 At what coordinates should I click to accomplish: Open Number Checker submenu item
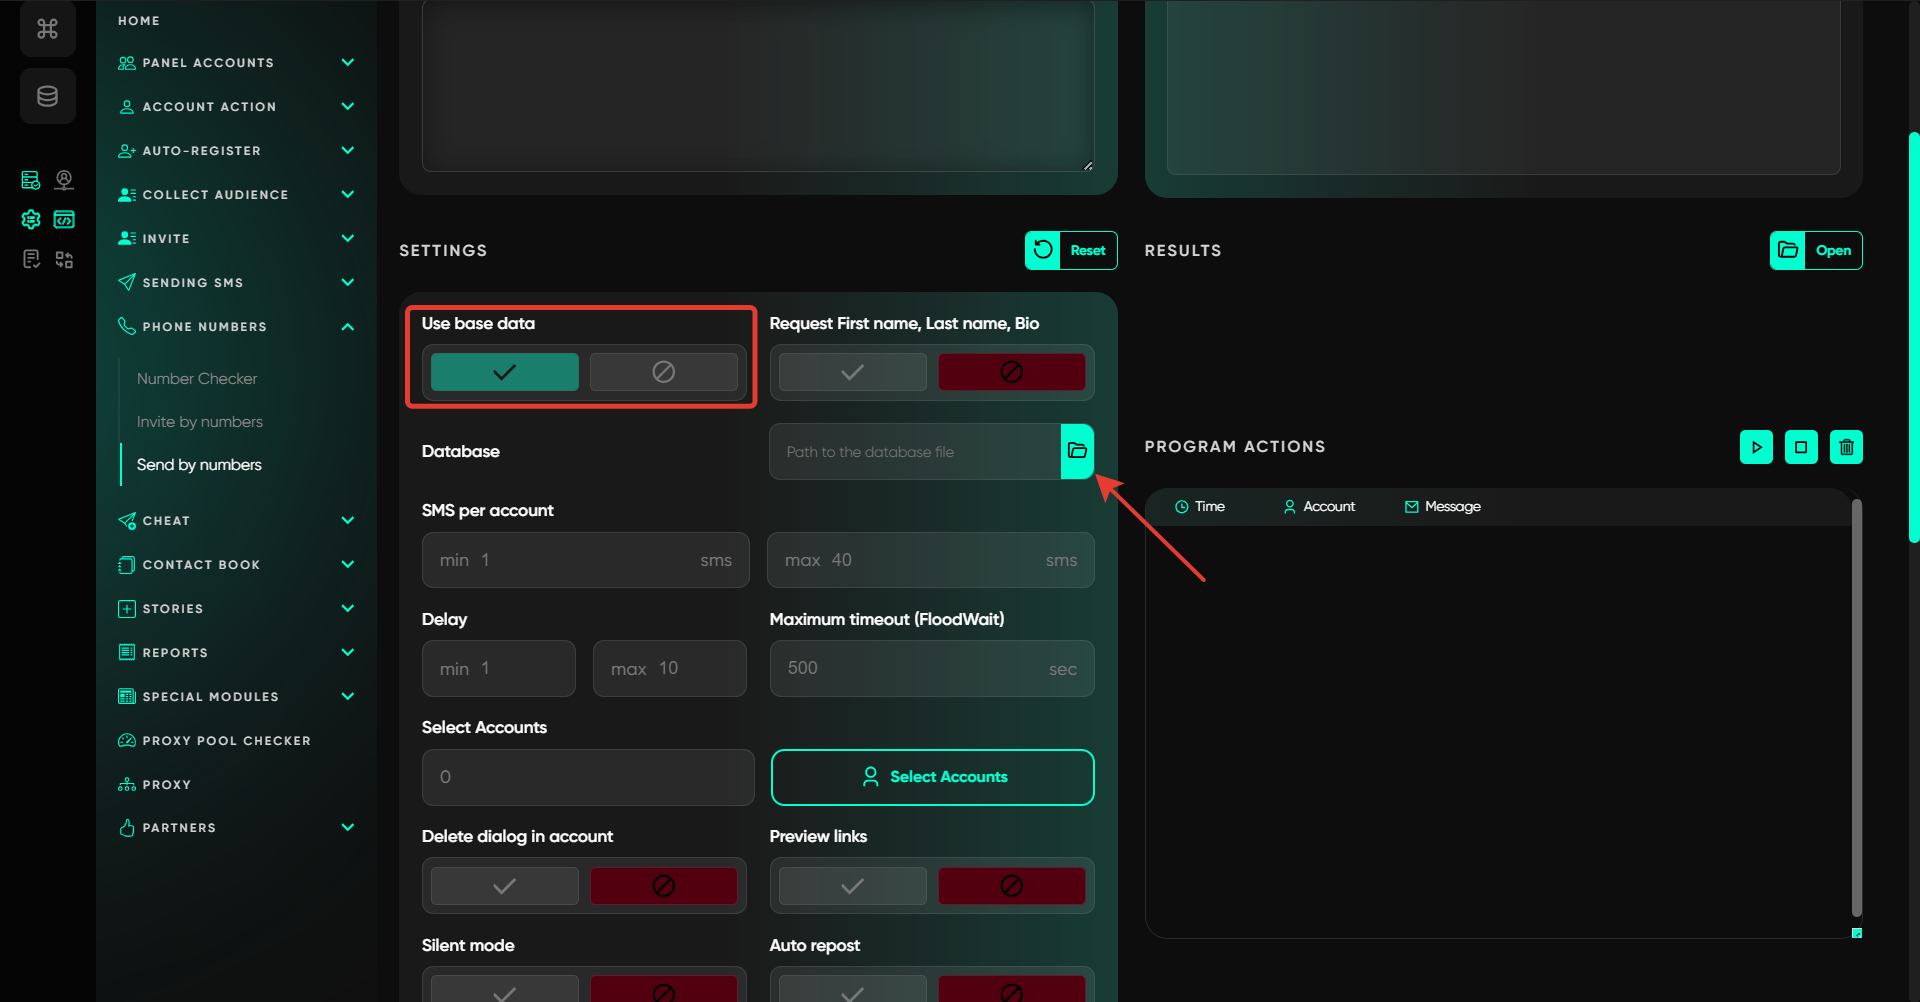(197, 379)
